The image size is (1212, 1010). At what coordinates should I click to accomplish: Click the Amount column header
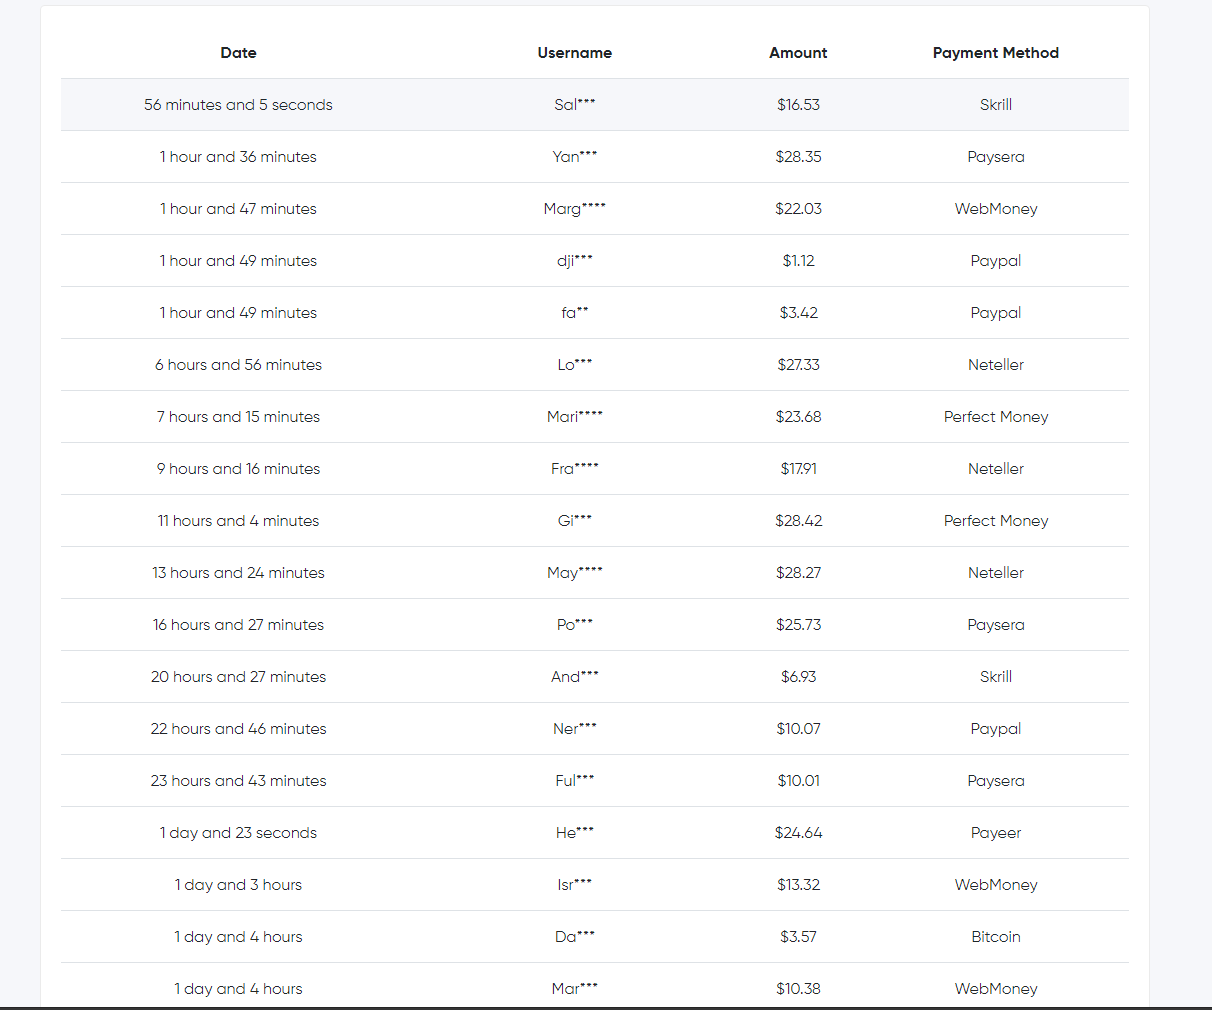point(798,53)
